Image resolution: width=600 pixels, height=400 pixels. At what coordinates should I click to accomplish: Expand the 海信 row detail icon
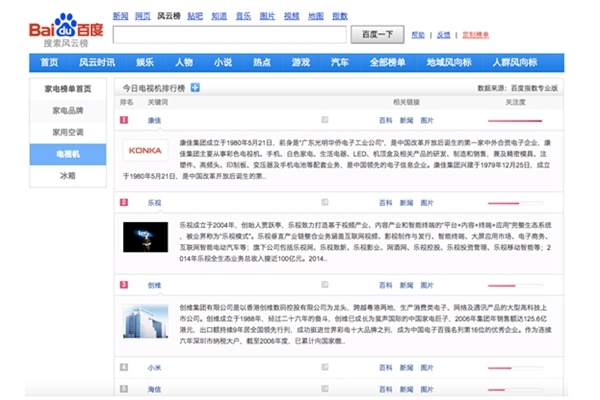coord(325,389)
